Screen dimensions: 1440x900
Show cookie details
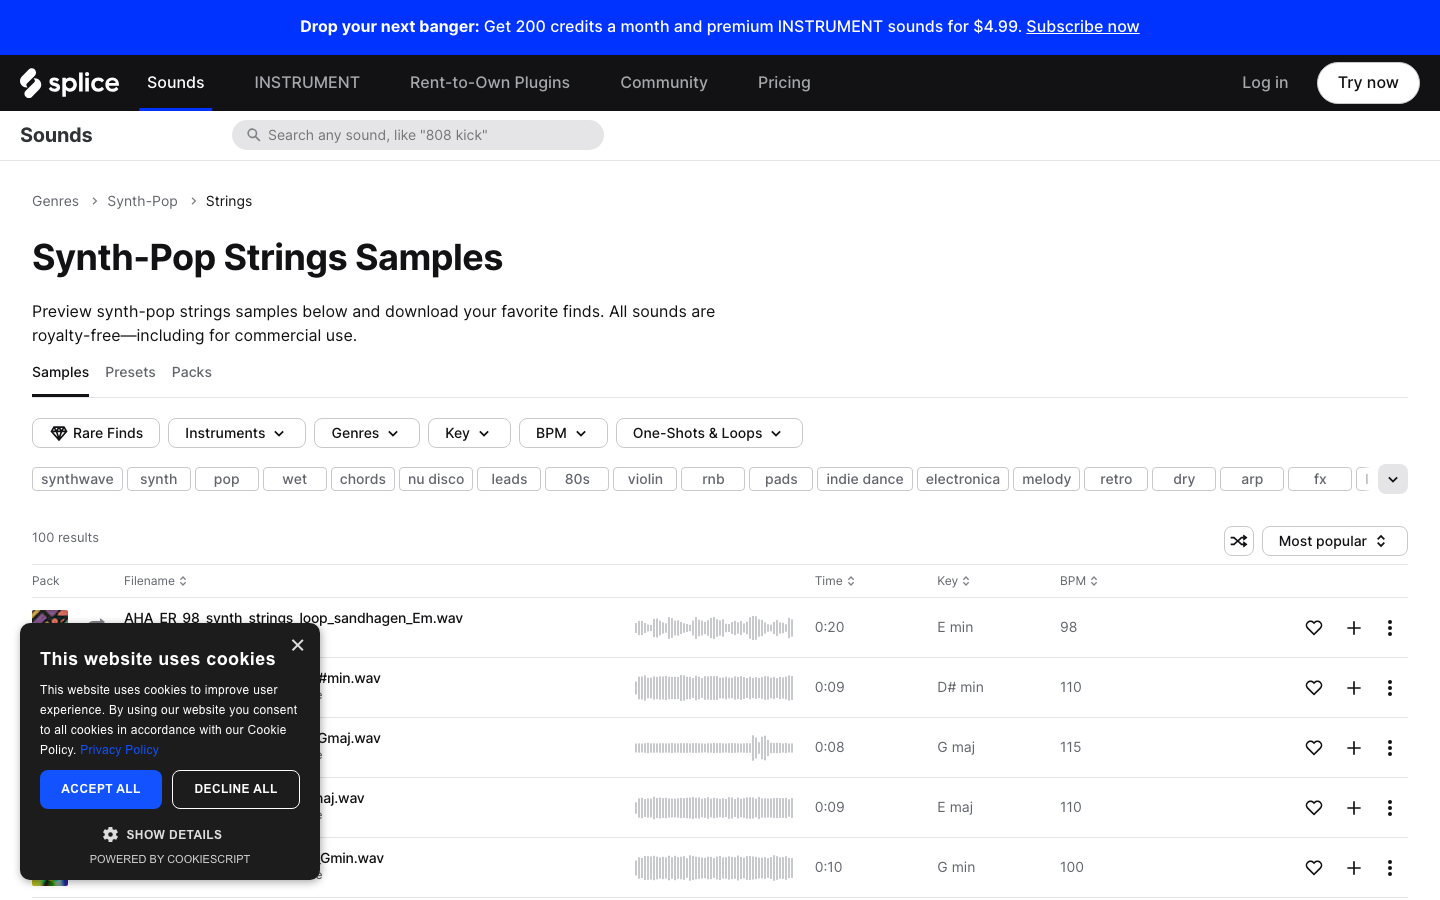(162, 834)
